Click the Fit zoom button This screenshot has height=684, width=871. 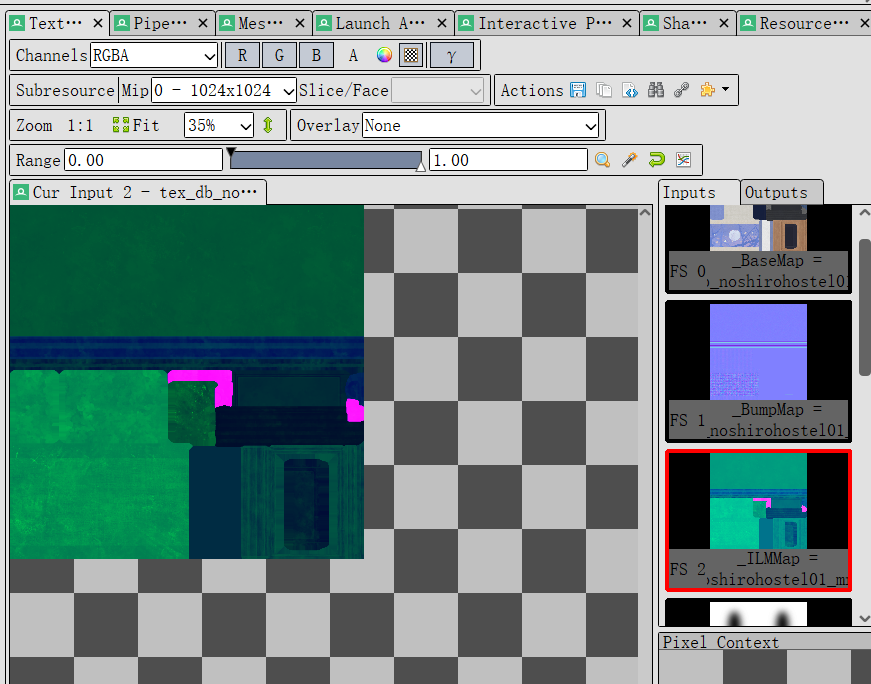pos(136,126)
